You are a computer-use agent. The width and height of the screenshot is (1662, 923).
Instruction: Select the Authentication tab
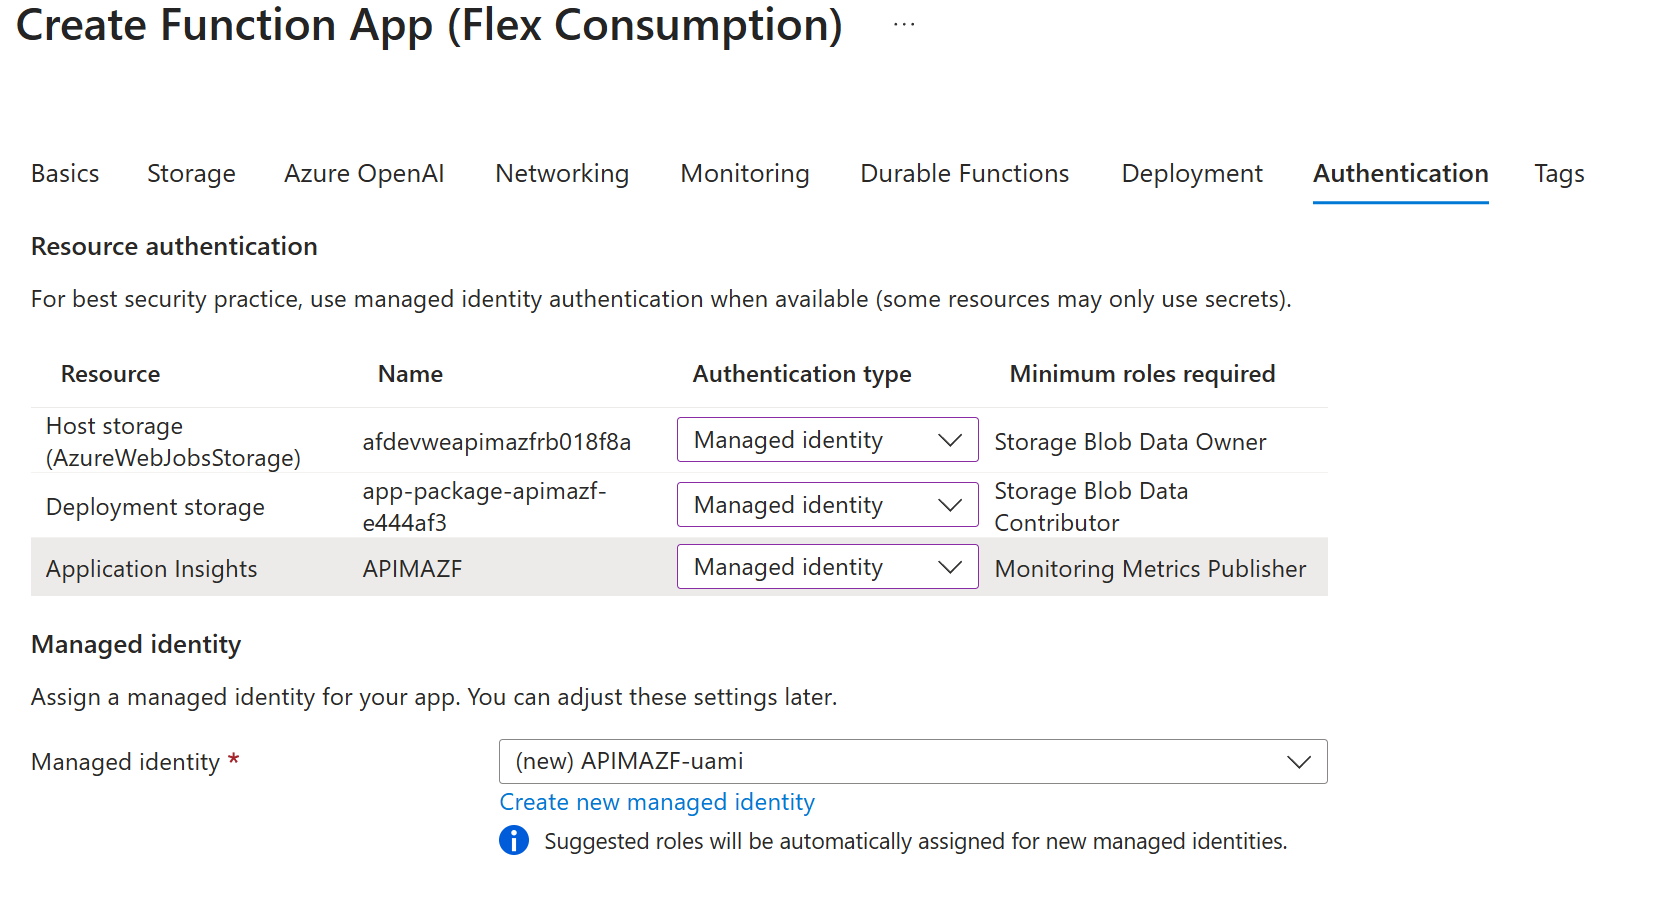coord(1400,174)
